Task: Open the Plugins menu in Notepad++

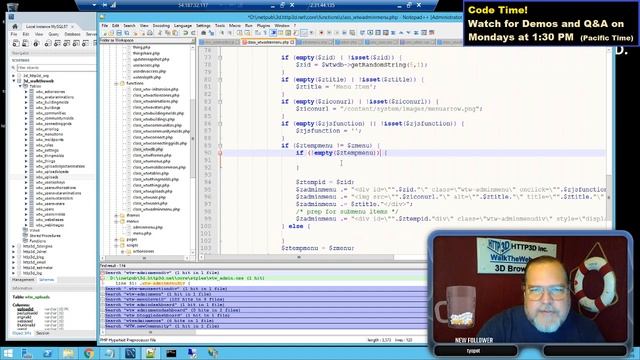Action: 264,26
